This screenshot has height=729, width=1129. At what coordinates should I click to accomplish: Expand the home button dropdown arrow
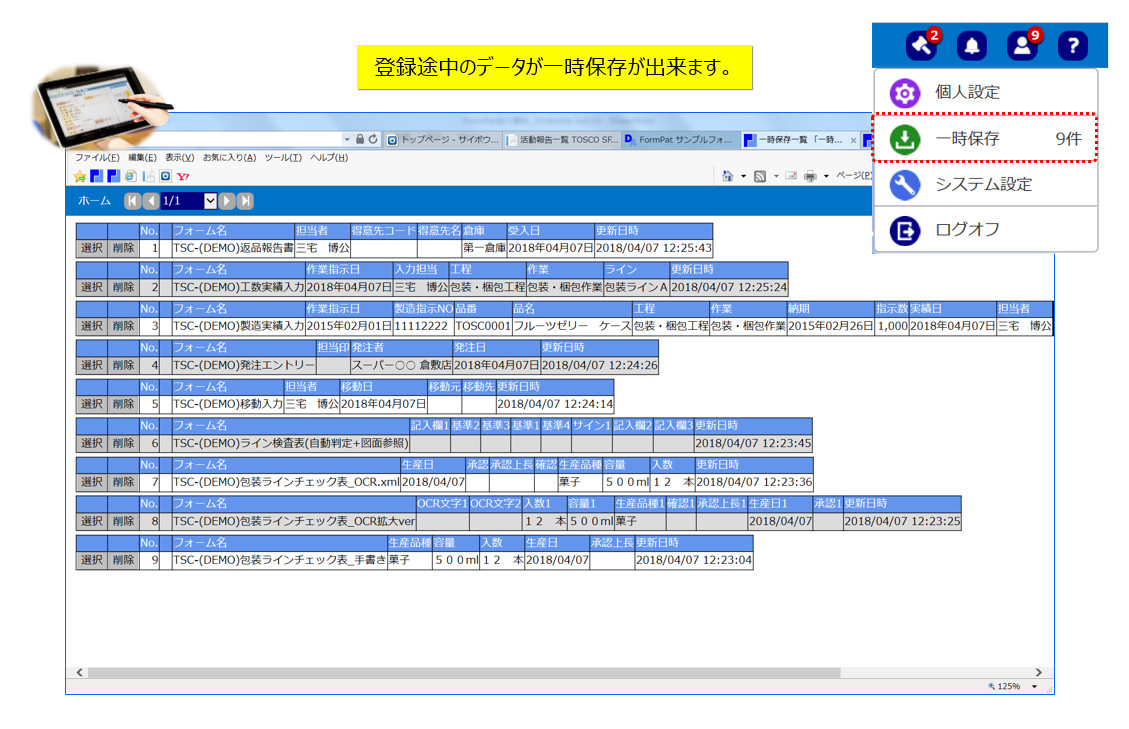pos(743,176)
